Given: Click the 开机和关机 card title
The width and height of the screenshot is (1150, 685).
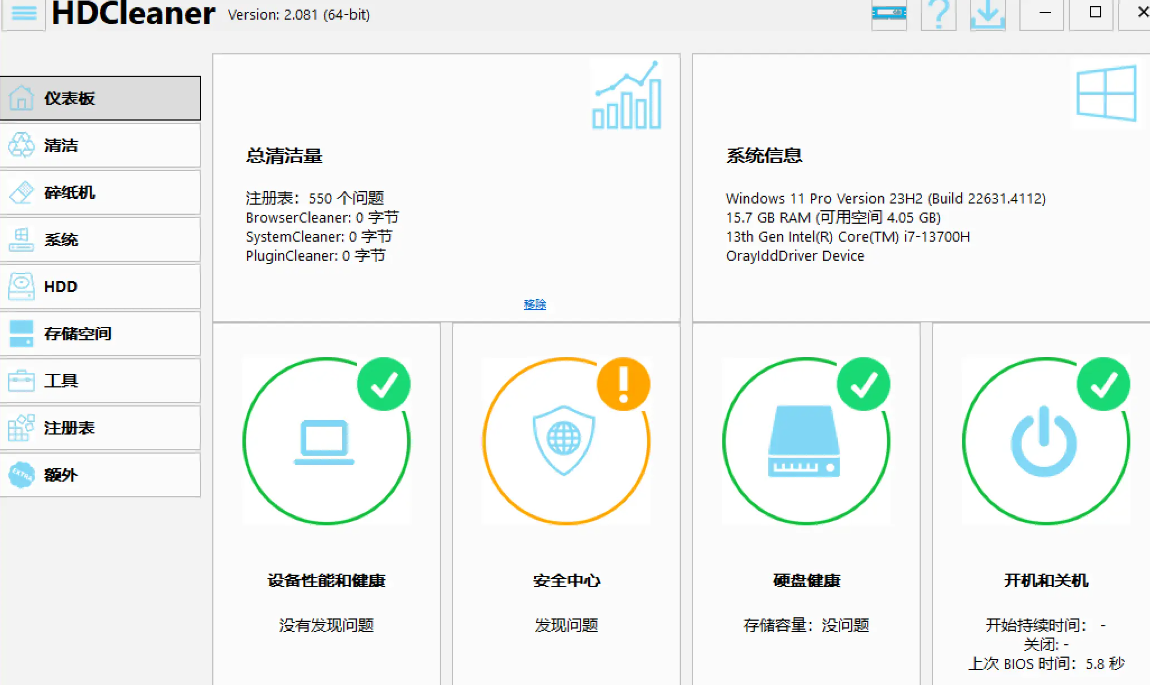Looking at the screenshot, I should 1047,581.
